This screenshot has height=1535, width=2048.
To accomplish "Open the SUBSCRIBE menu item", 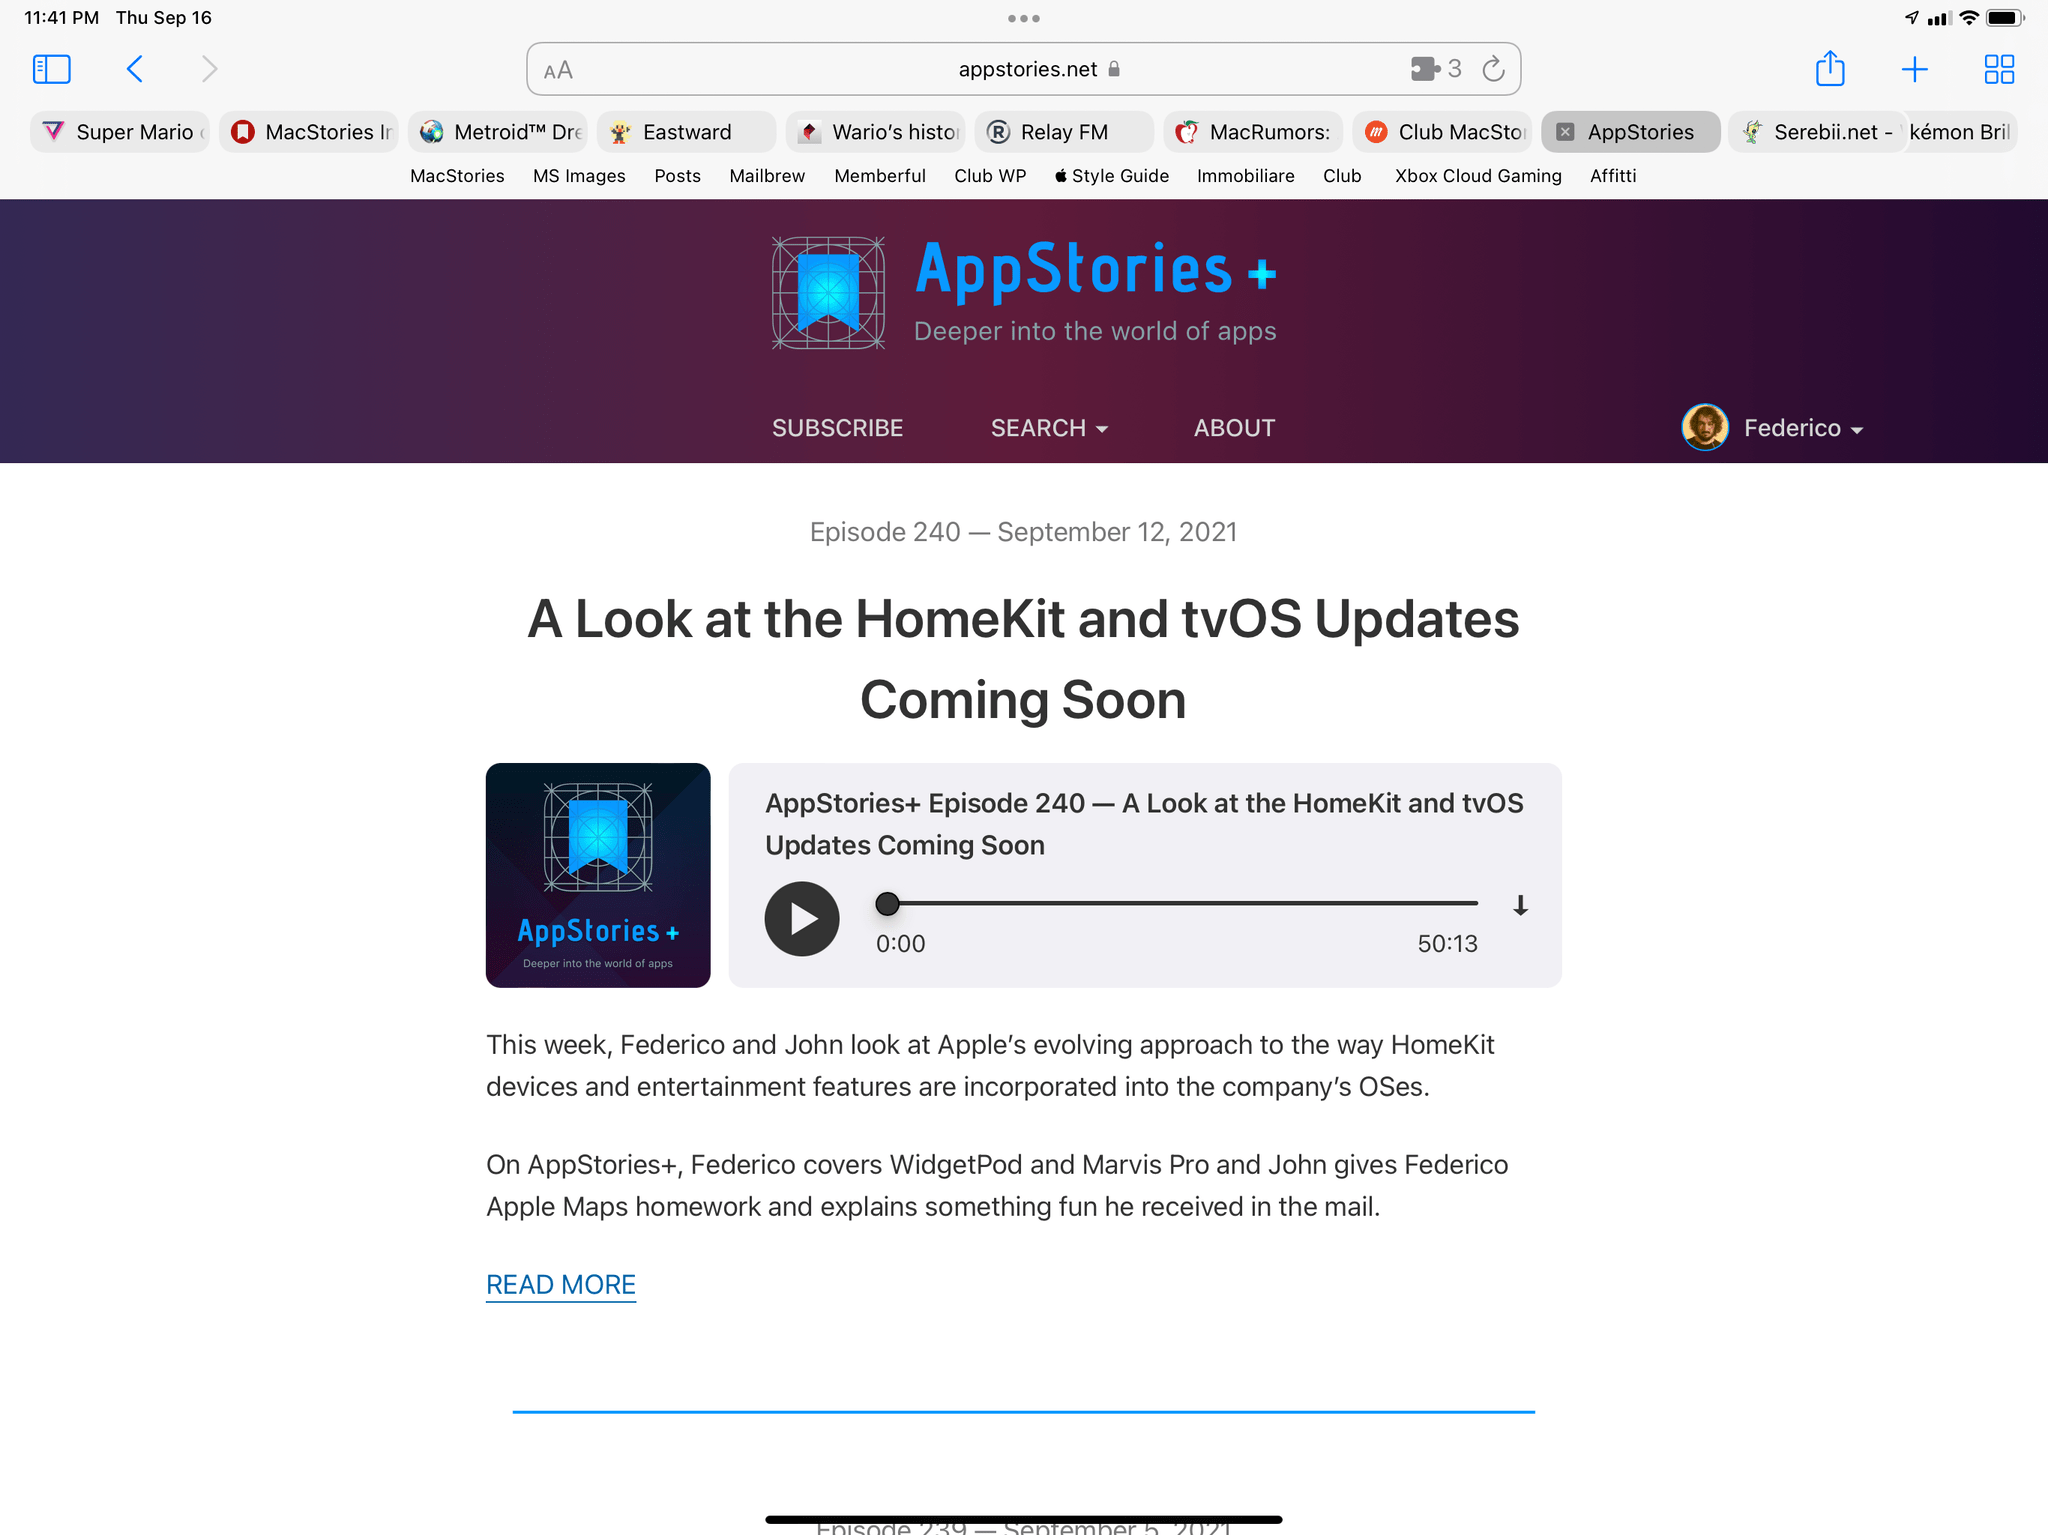I will coord(839,427).
